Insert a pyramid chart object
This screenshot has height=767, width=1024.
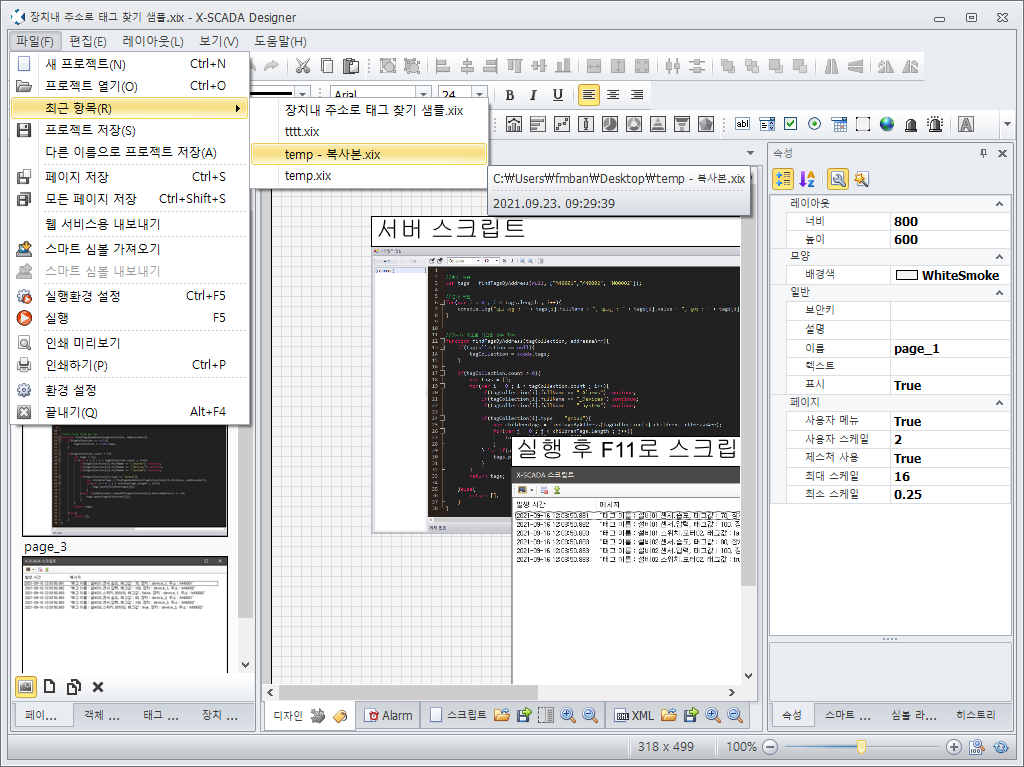pyautogui.click(x=658, y=124)
